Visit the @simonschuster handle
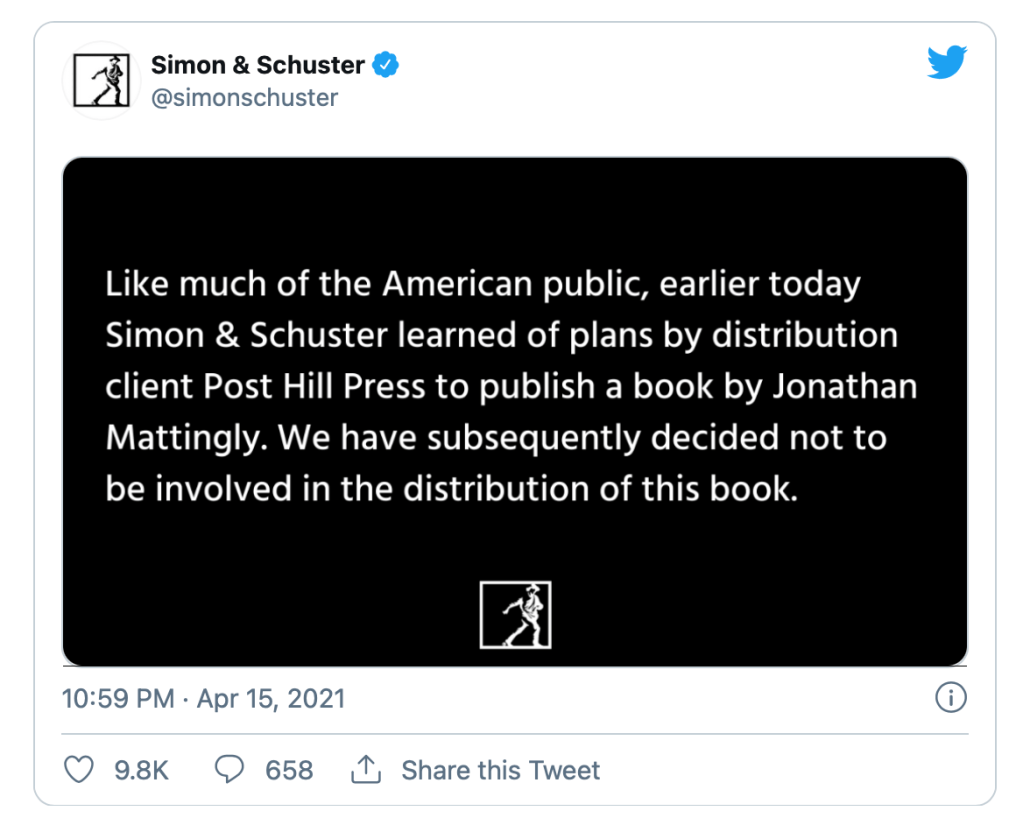 click(x=244, y=98)
